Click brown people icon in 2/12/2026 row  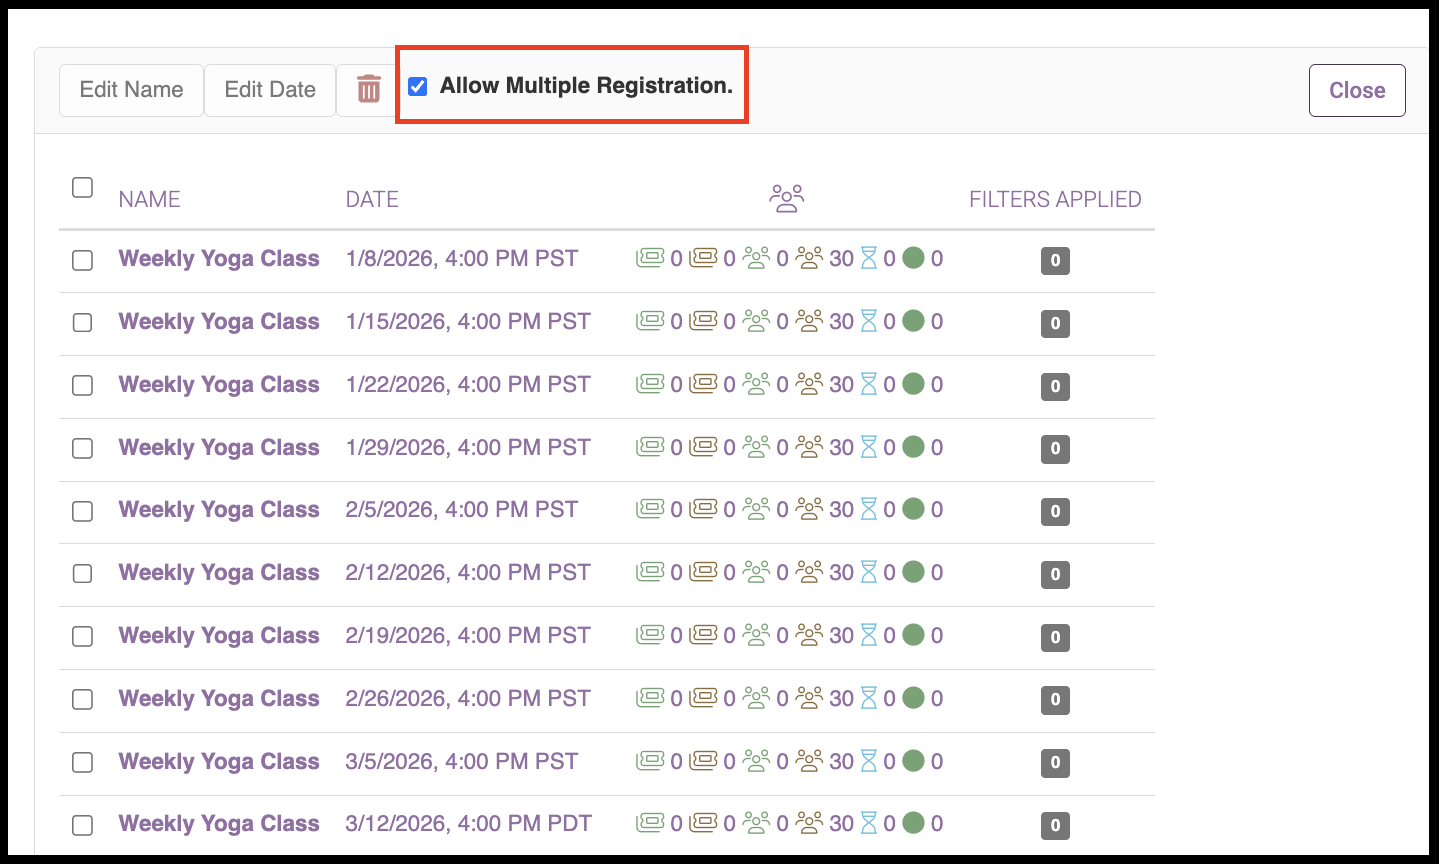pos(809,573)
